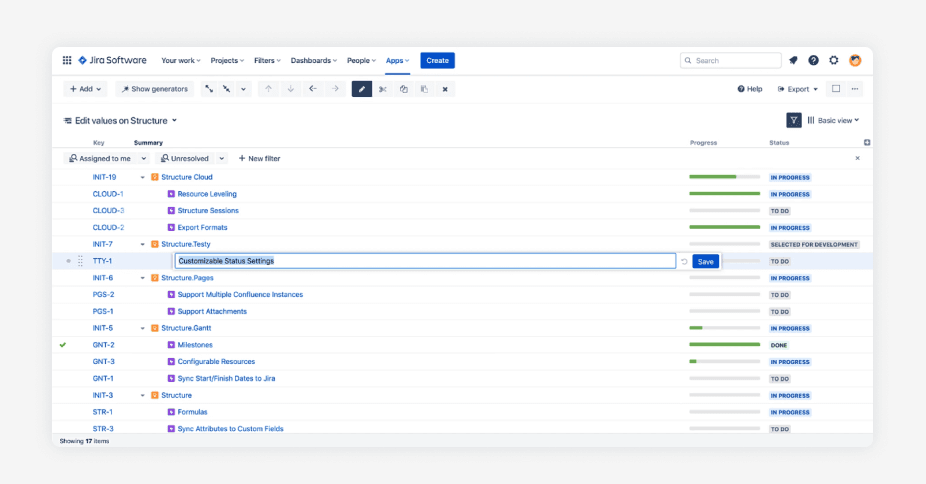This screenshot has width=926, height=484.
Task: Open the CLOUD-1 issue key link
Action: click(x=108, y=194)
